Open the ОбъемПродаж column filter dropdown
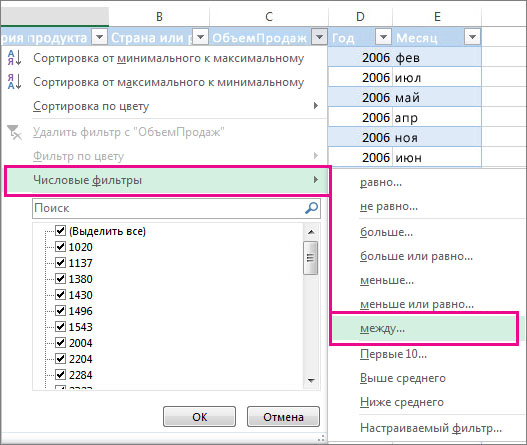 tap(319, 37)
